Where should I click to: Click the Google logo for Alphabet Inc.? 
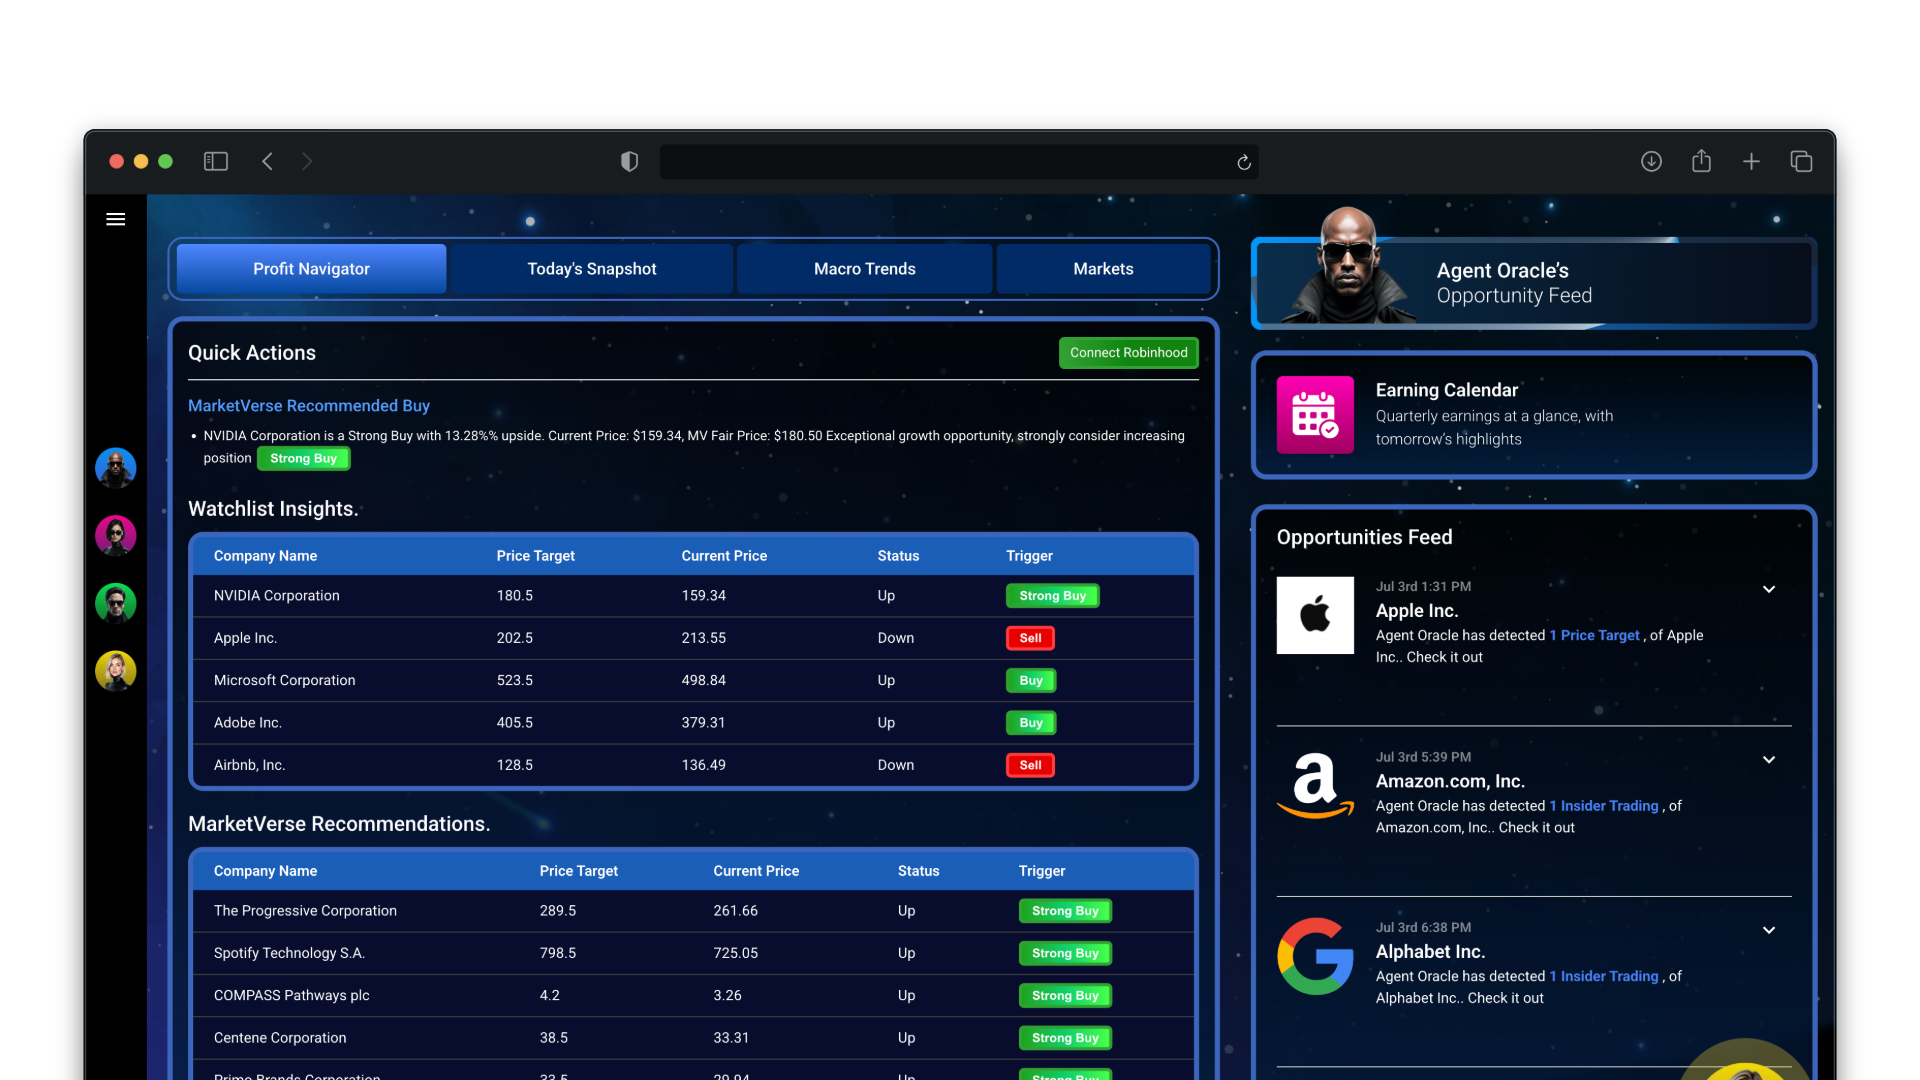pyautogui.click(x=1315, y=956)
